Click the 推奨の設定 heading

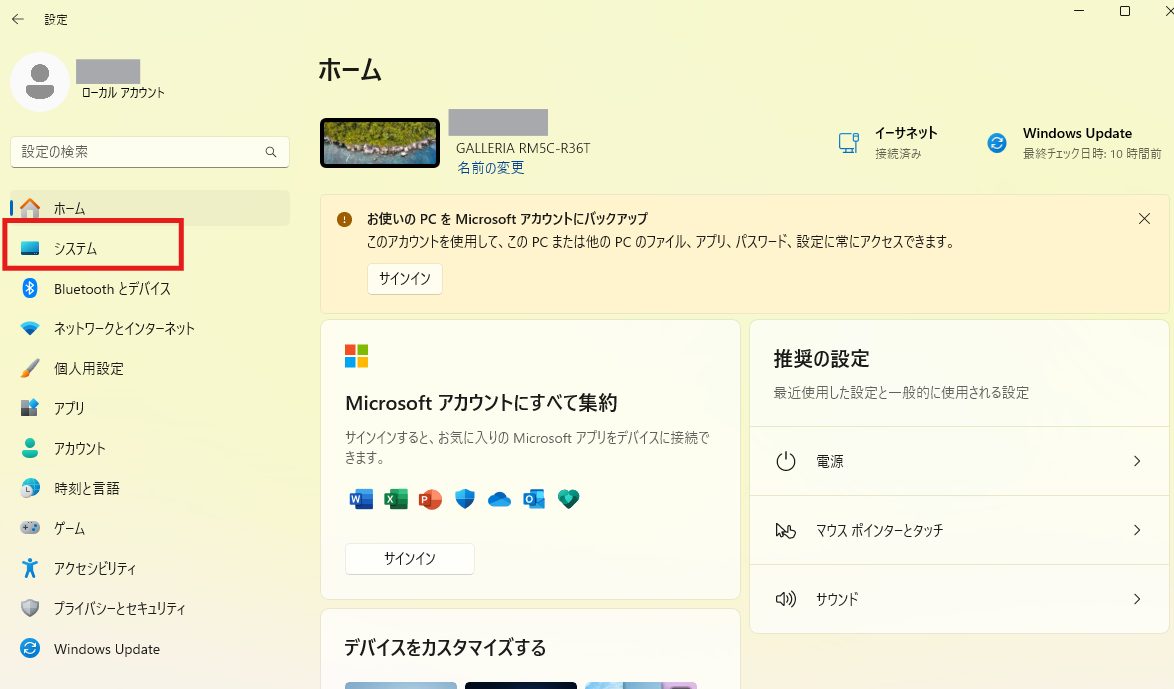(821, 359)
